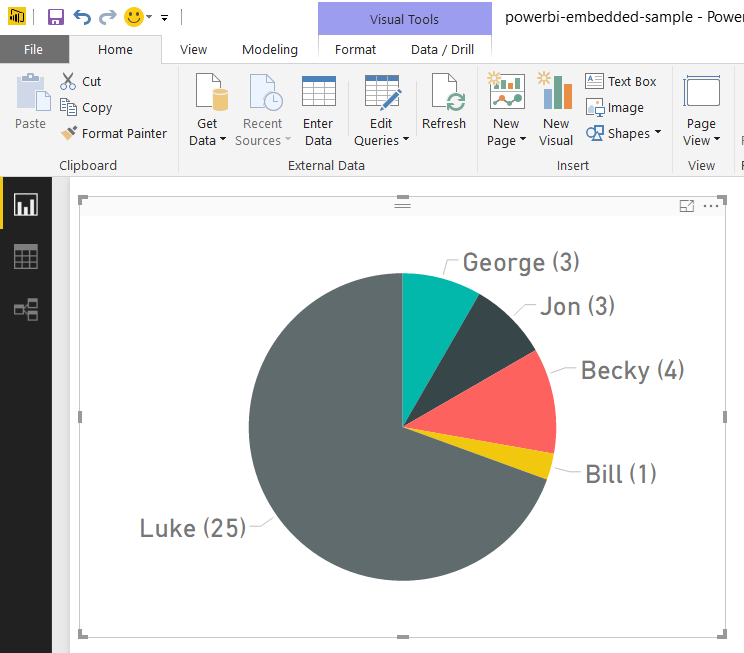Insert a New Visual
The image size is (744, 653).
pos(556,93)
